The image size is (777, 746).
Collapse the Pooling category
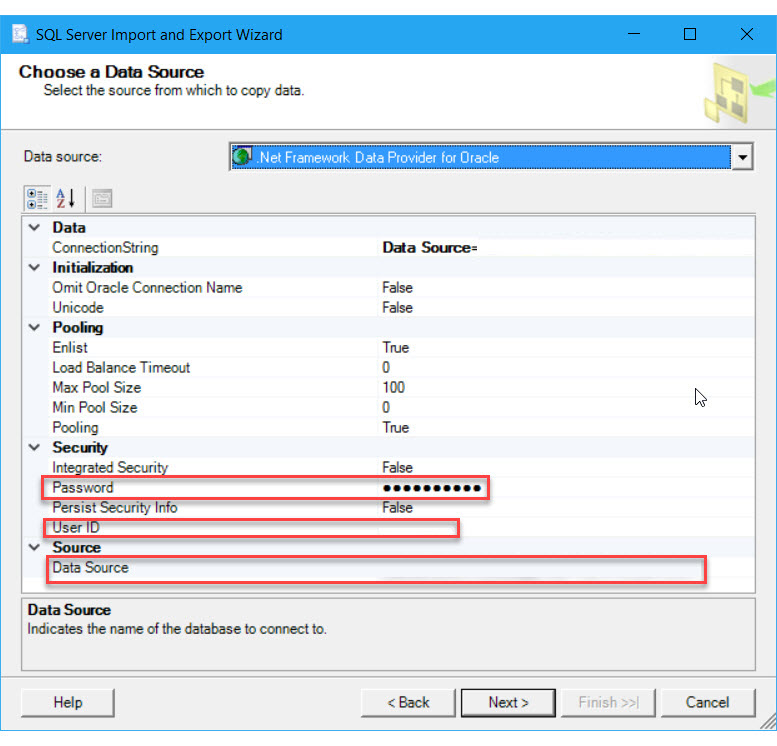click(34, 328)
